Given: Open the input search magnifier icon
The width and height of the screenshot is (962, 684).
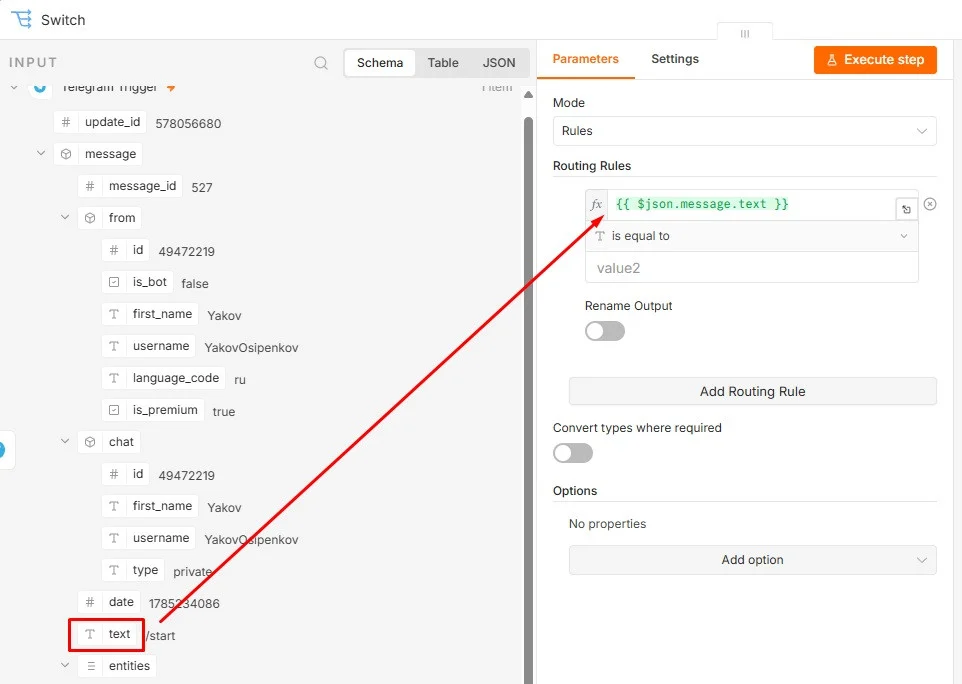Looking at the screenshot, I should coord(321,63).
